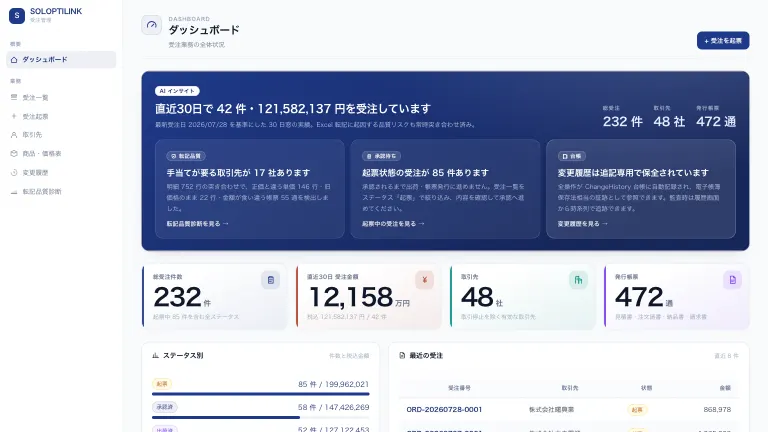The width and height of the screenshot is (768, 432).
Task: Follow the 転記品質診断を見る link
Action: point(197,223)
